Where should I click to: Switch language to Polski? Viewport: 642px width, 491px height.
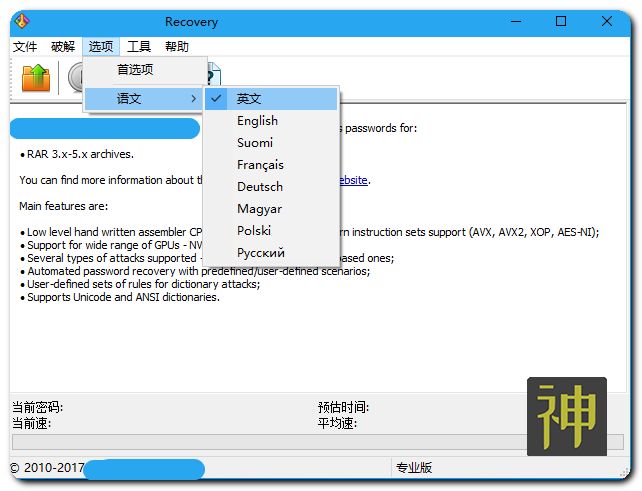pos(271,231)
